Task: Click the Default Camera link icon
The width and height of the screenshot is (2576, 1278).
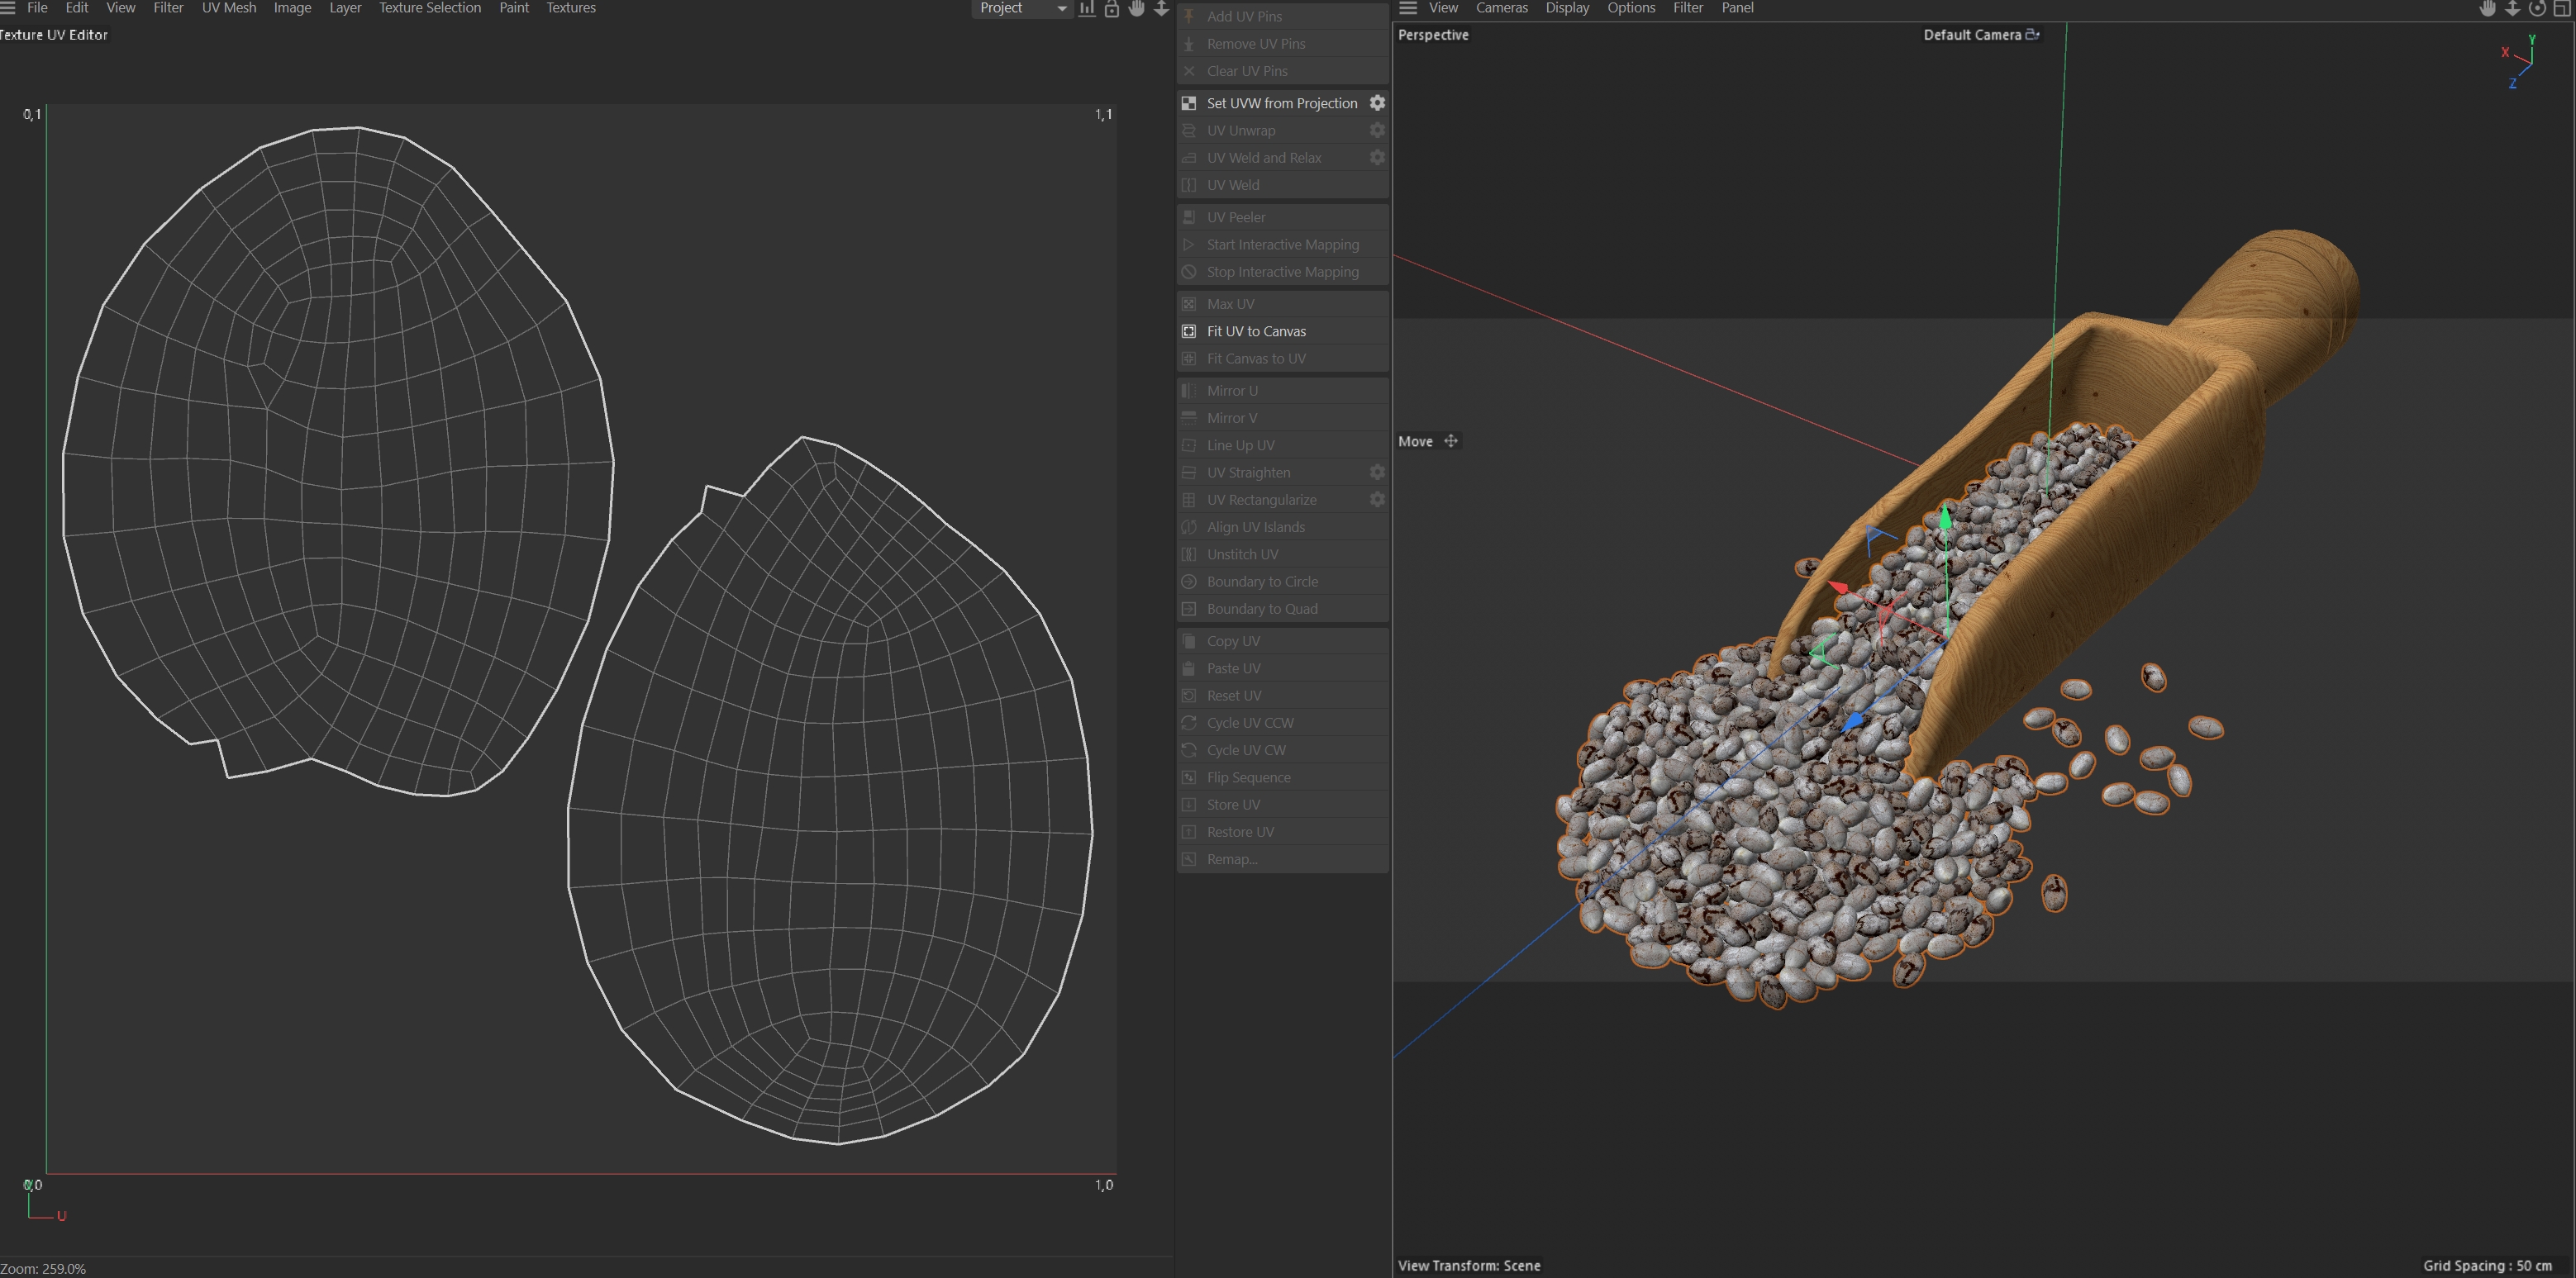Action: 2032,34
